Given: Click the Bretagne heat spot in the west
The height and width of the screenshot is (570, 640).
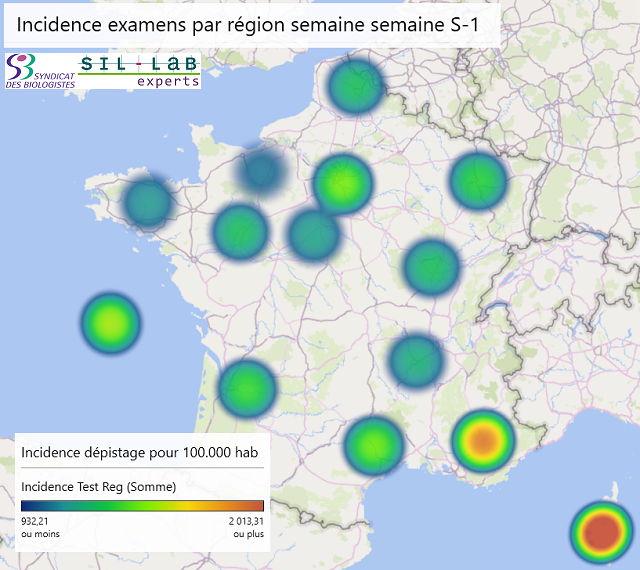Looking at the screenshot, I should pyautogui.click(x=148, y=203).
